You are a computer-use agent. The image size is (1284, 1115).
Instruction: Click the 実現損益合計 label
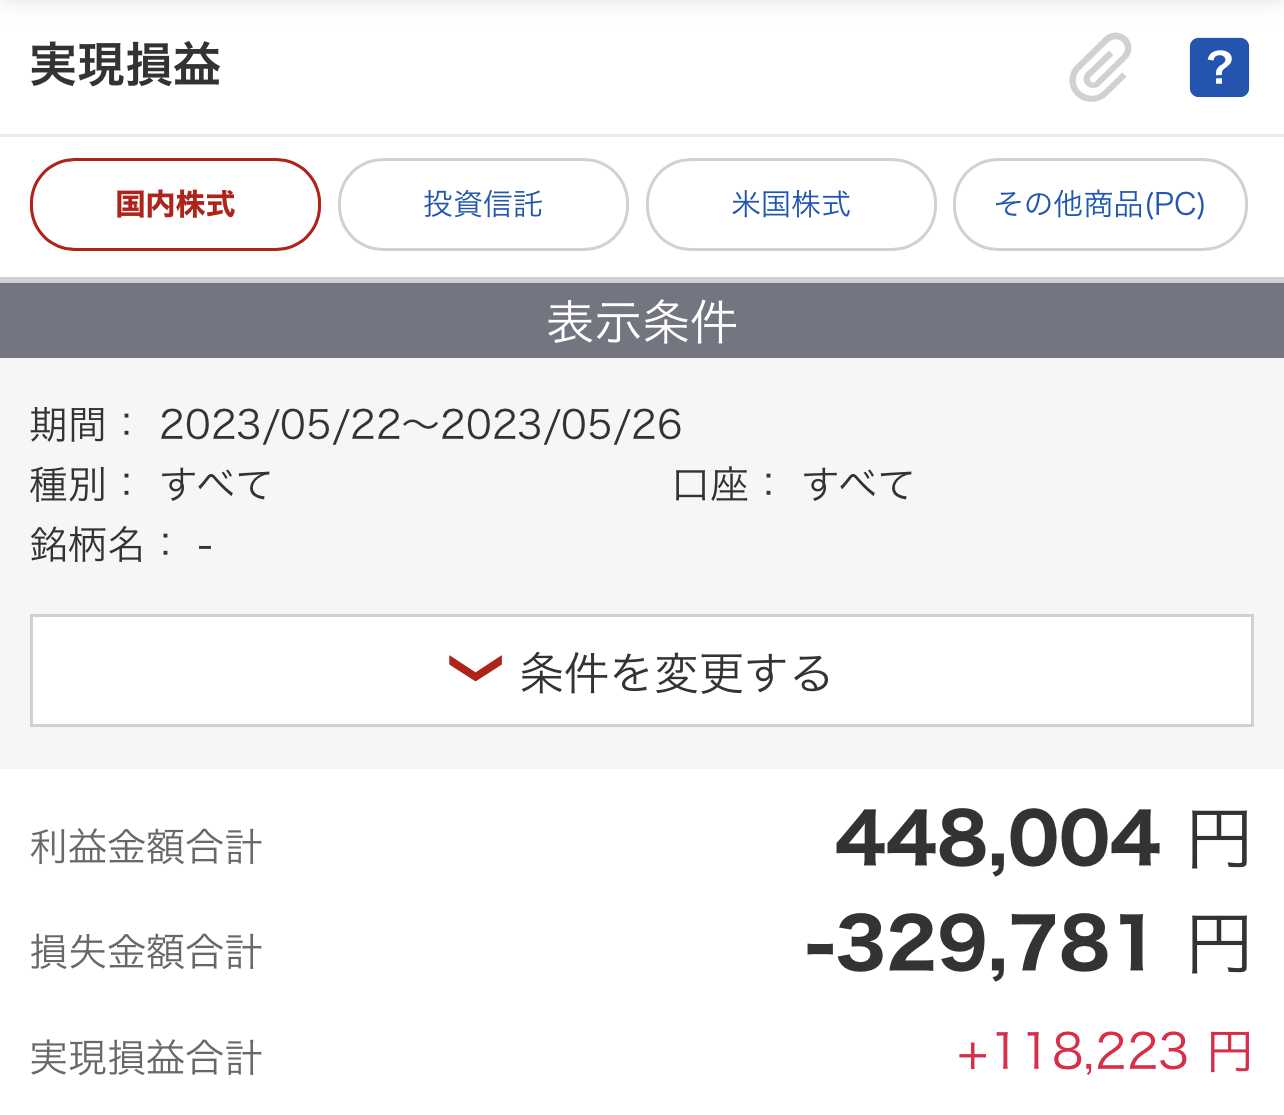[x=146, y=1058]
